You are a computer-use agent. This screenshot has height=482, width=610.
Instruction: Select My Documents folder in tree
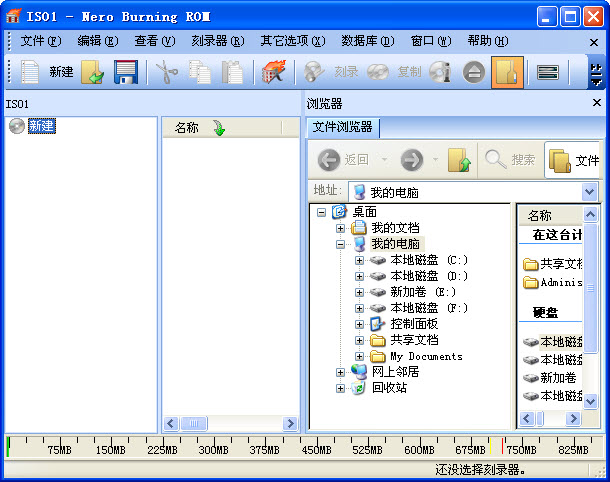[x=426, y=356]
